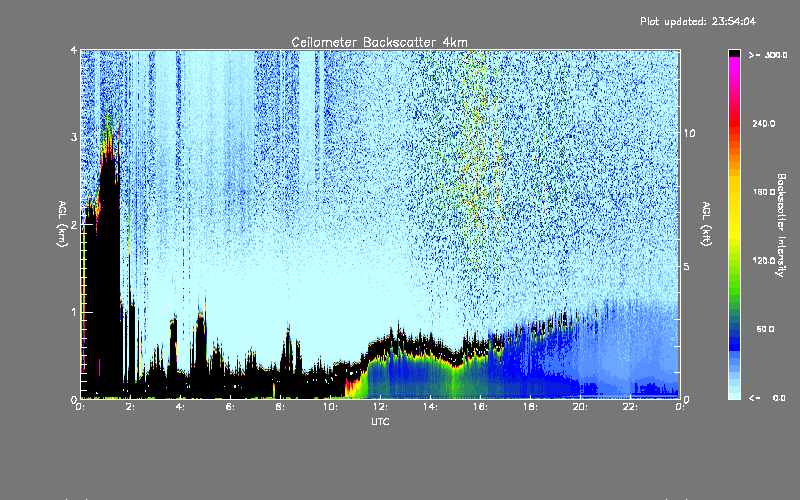This screenshot has width=800, height=500.
Task: Select the "Plot updated: 23:54:04" timestamp
Action: click(698, 21)
